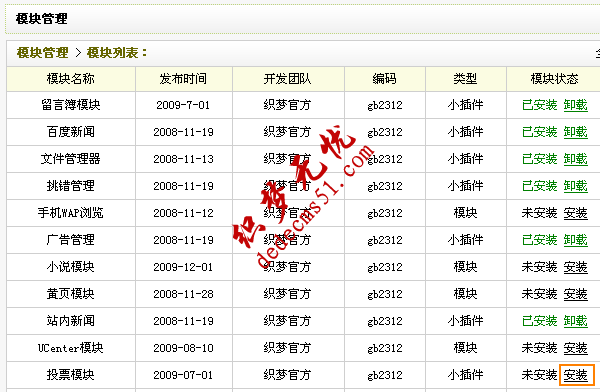This screenshot has height=392, width=600.
Task: Click 已安装 status of 留言簿模块
Action: tap(540, 105)
